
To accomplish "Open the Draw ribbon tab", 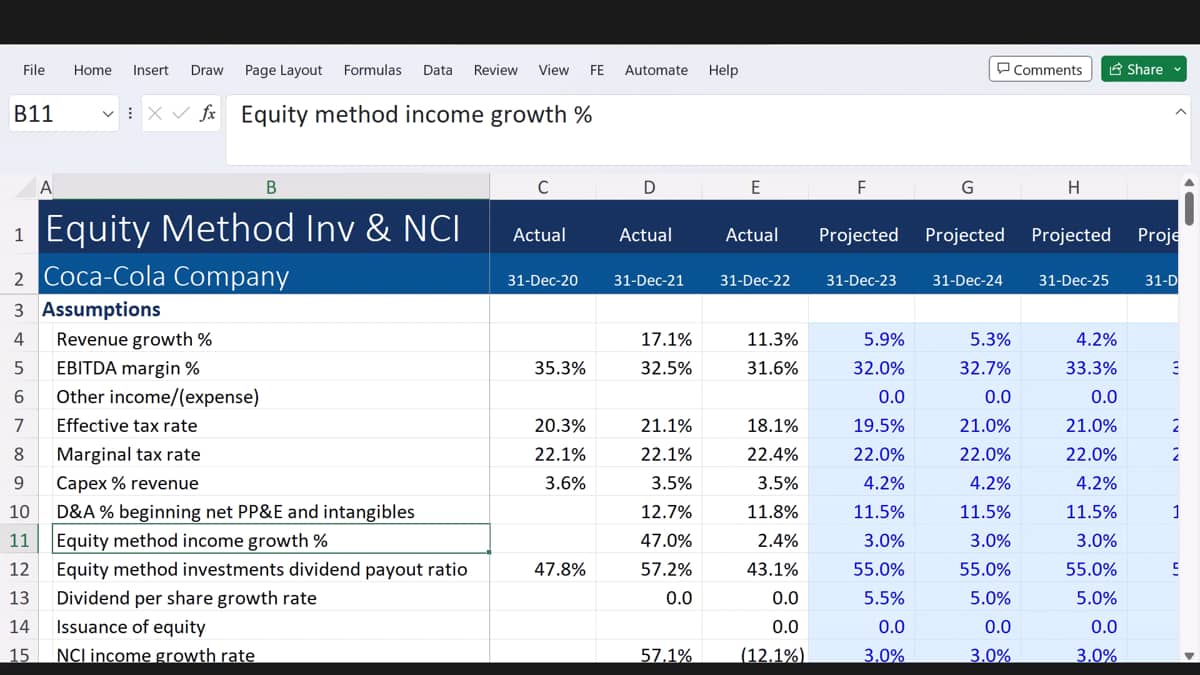I will [x=207, y=70].
